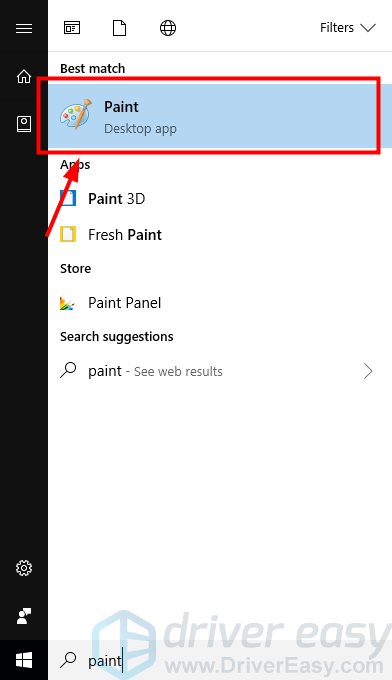Open the Windows Start button

click(24, 660)
